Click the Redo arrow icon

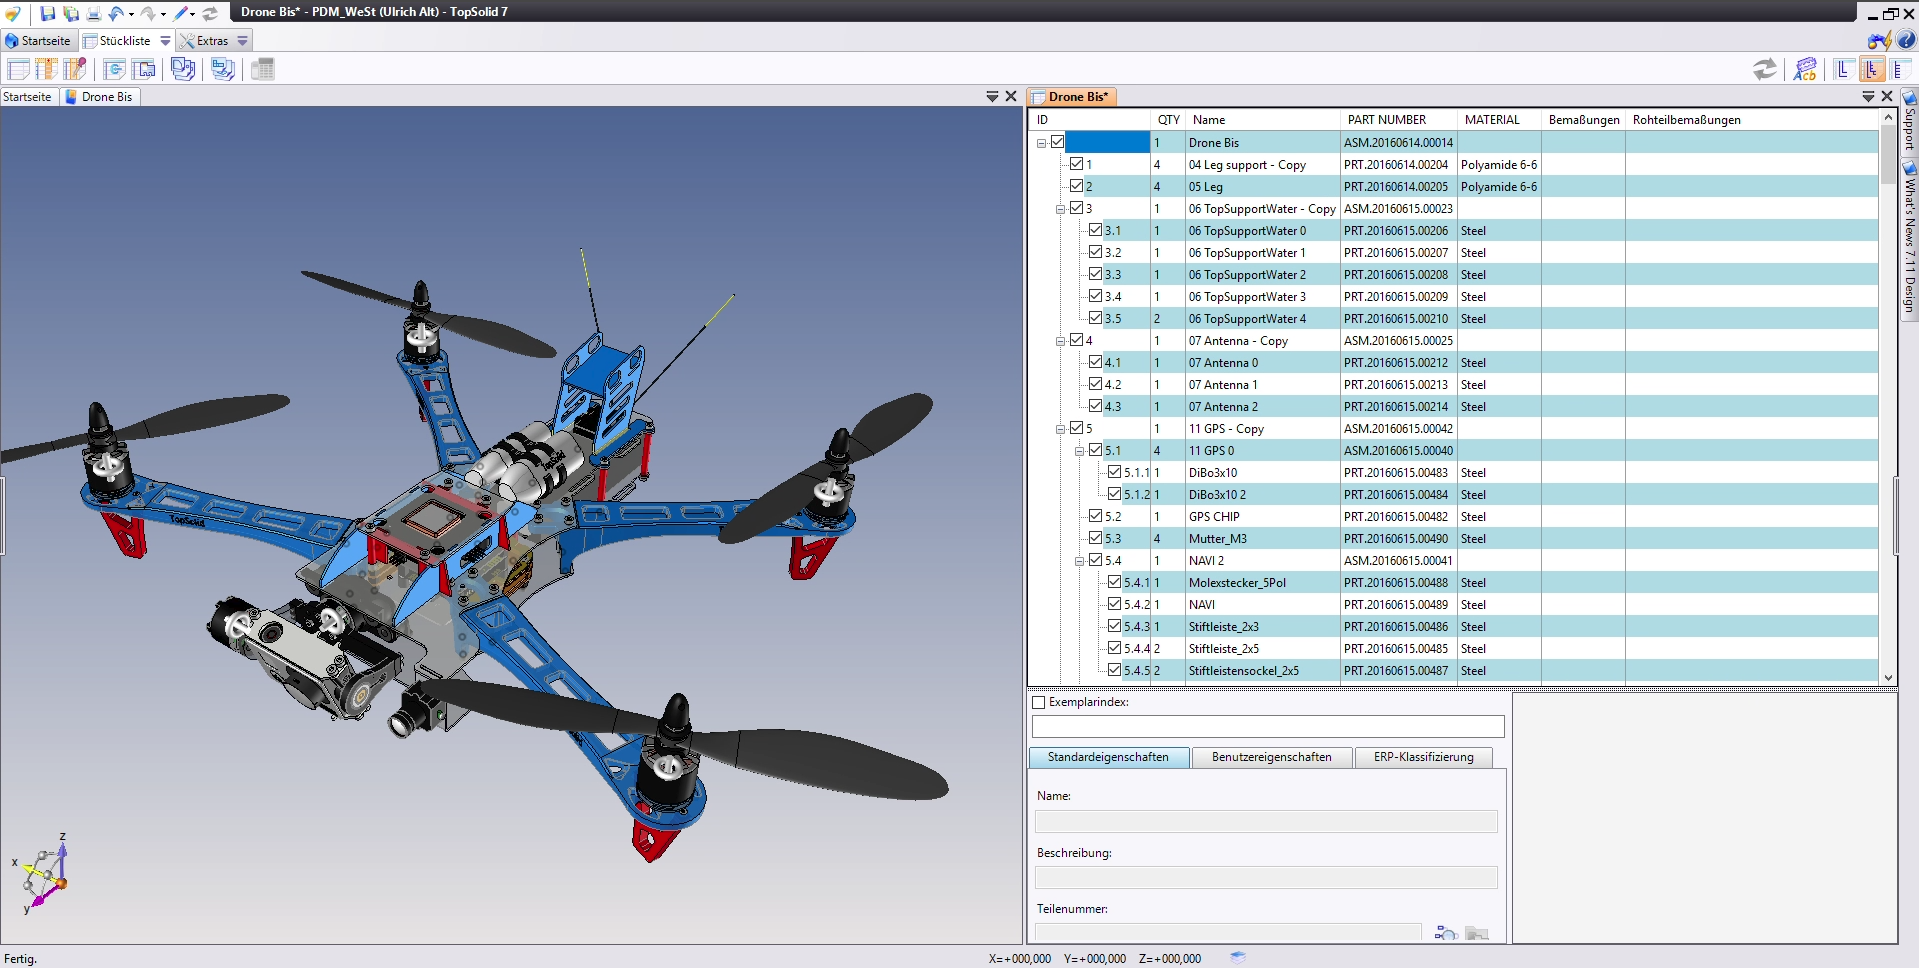pos(148,13)
